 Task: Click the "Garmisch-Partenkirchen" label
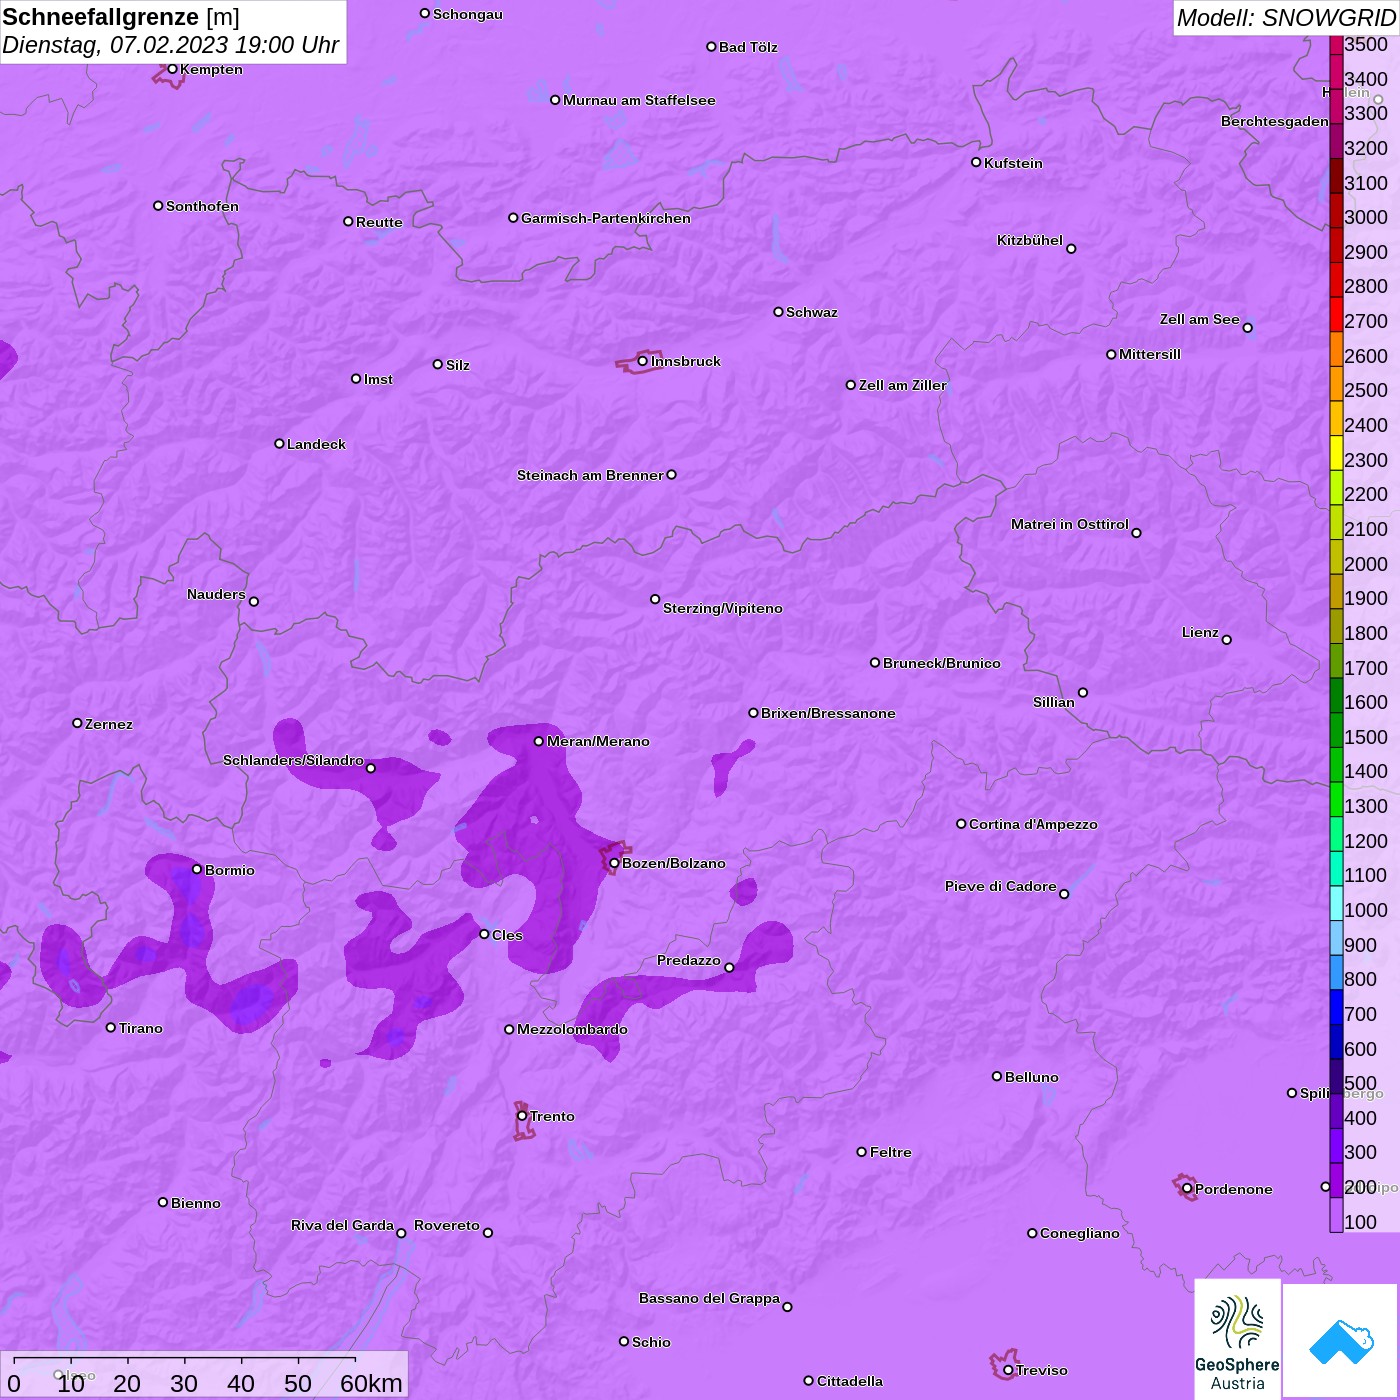click(606, 218)
